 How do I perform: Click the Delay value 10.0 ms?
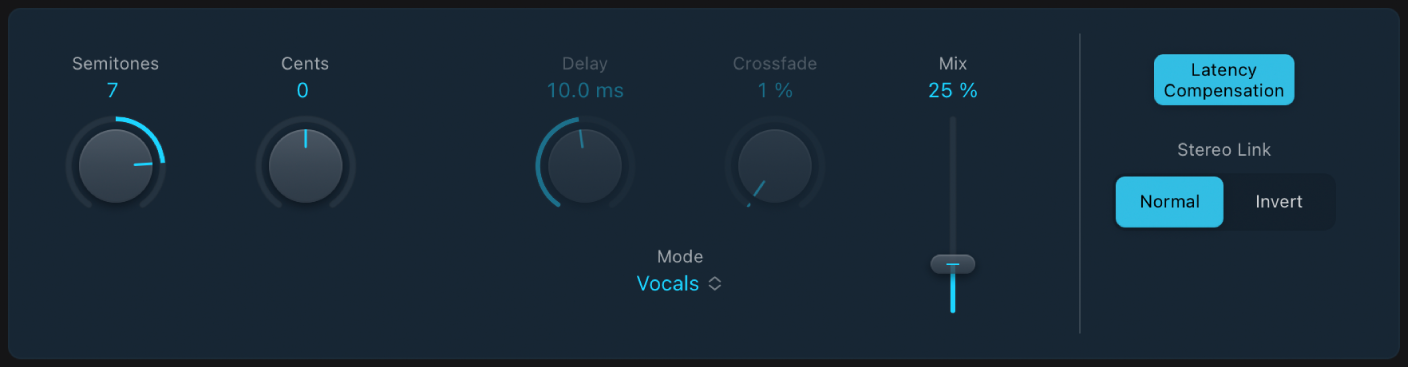point(585,91)
